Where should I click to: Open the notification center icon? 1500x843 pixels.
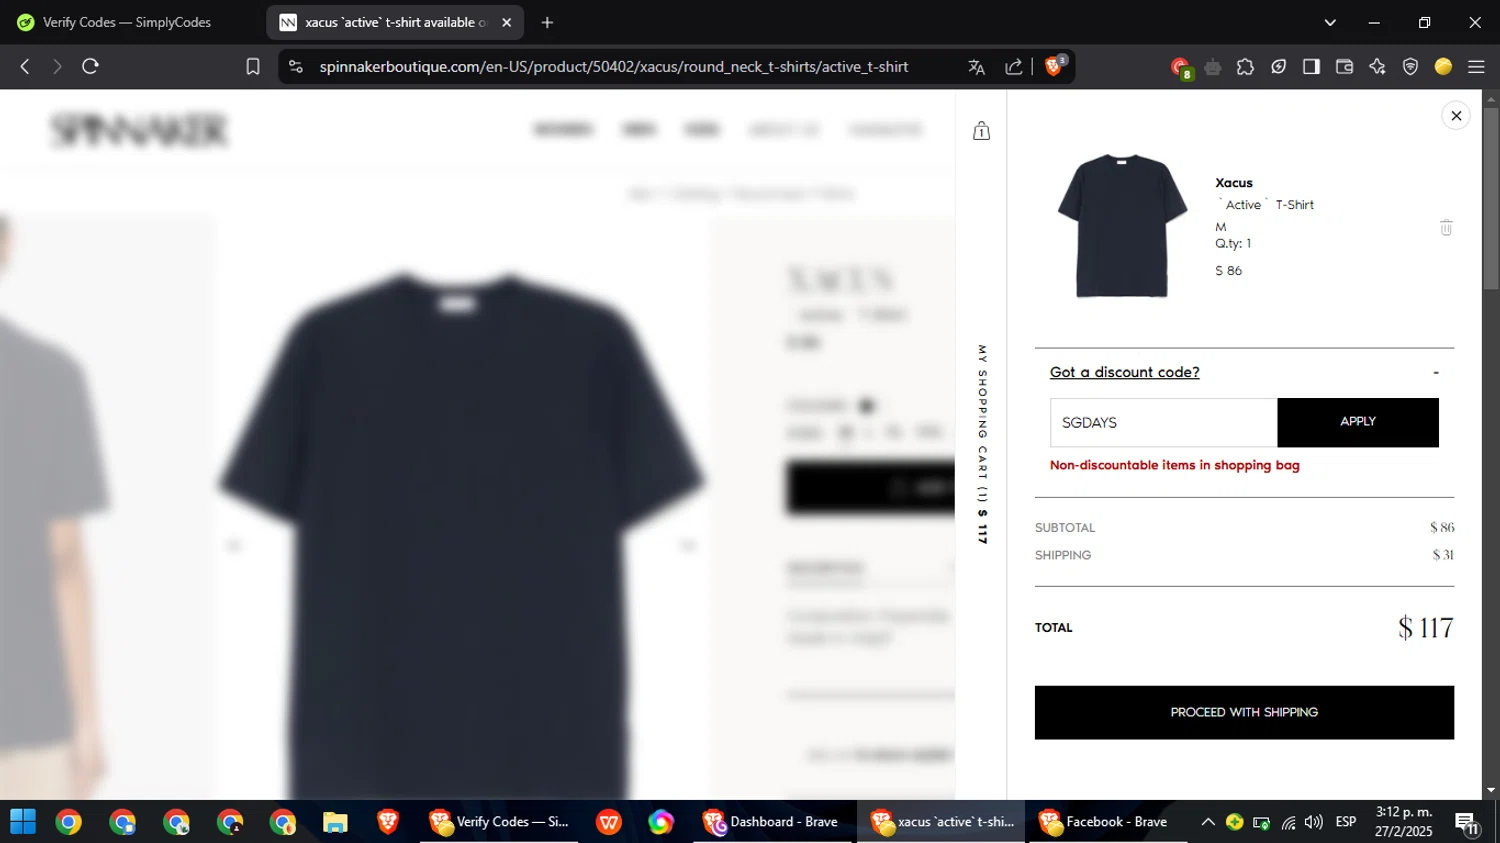(x=1467, y=823)
